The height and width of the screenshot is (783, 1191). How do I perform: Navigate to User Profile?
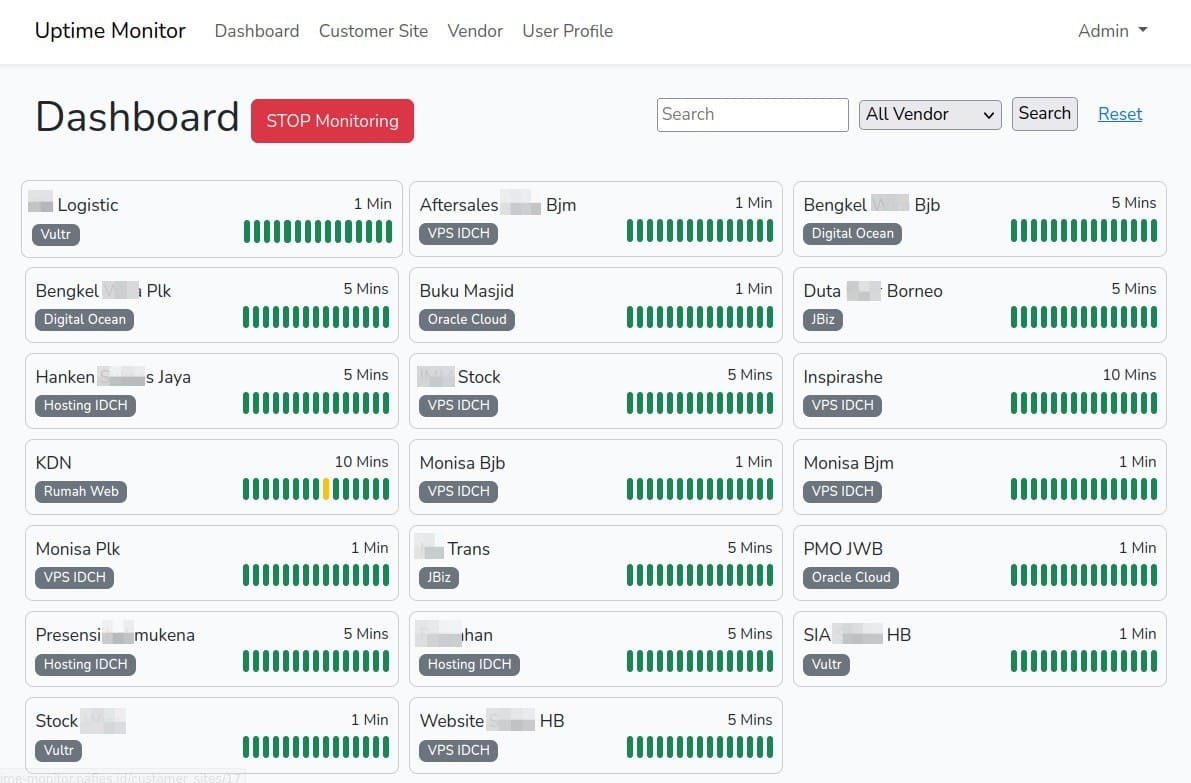567,31
